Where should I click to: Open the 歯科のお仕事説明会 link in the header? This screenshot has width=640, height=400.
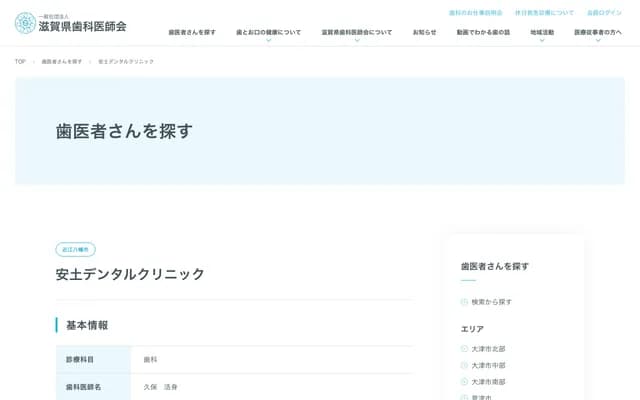tap(476, 13)
